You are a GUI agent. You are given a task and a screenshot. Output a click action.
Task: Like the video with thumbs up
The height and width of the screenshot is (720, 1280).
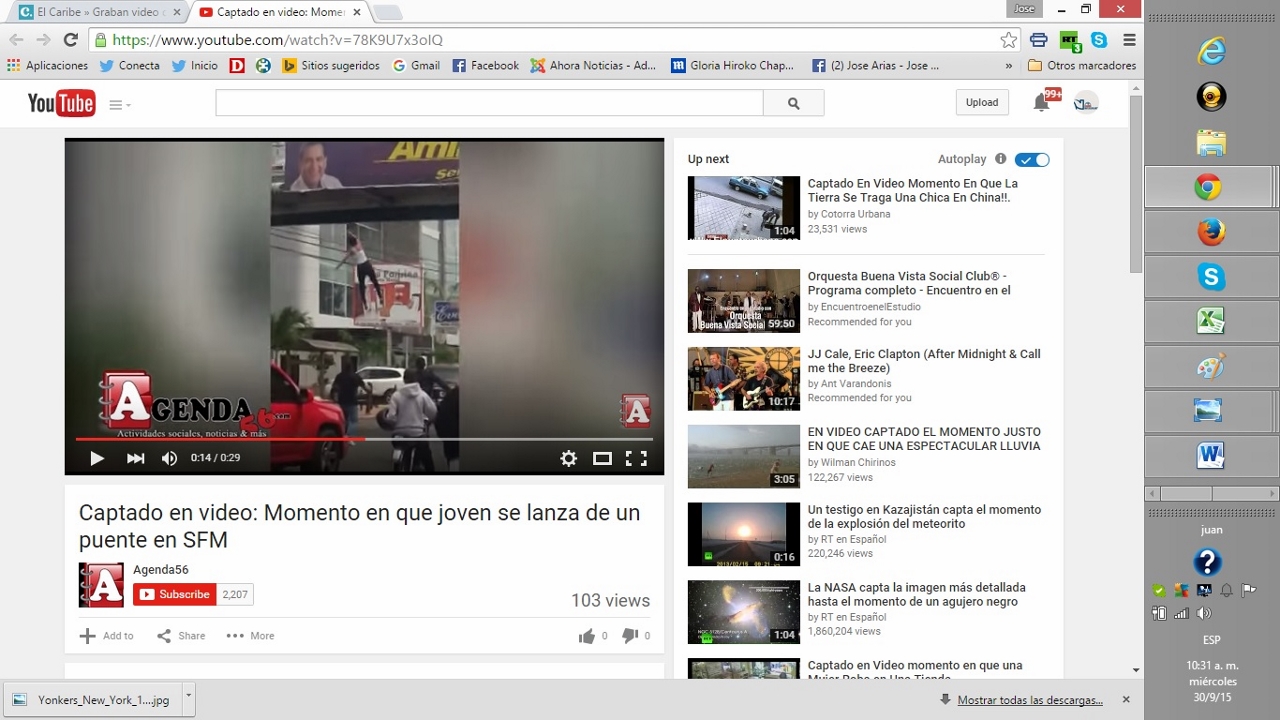[586, 636]
